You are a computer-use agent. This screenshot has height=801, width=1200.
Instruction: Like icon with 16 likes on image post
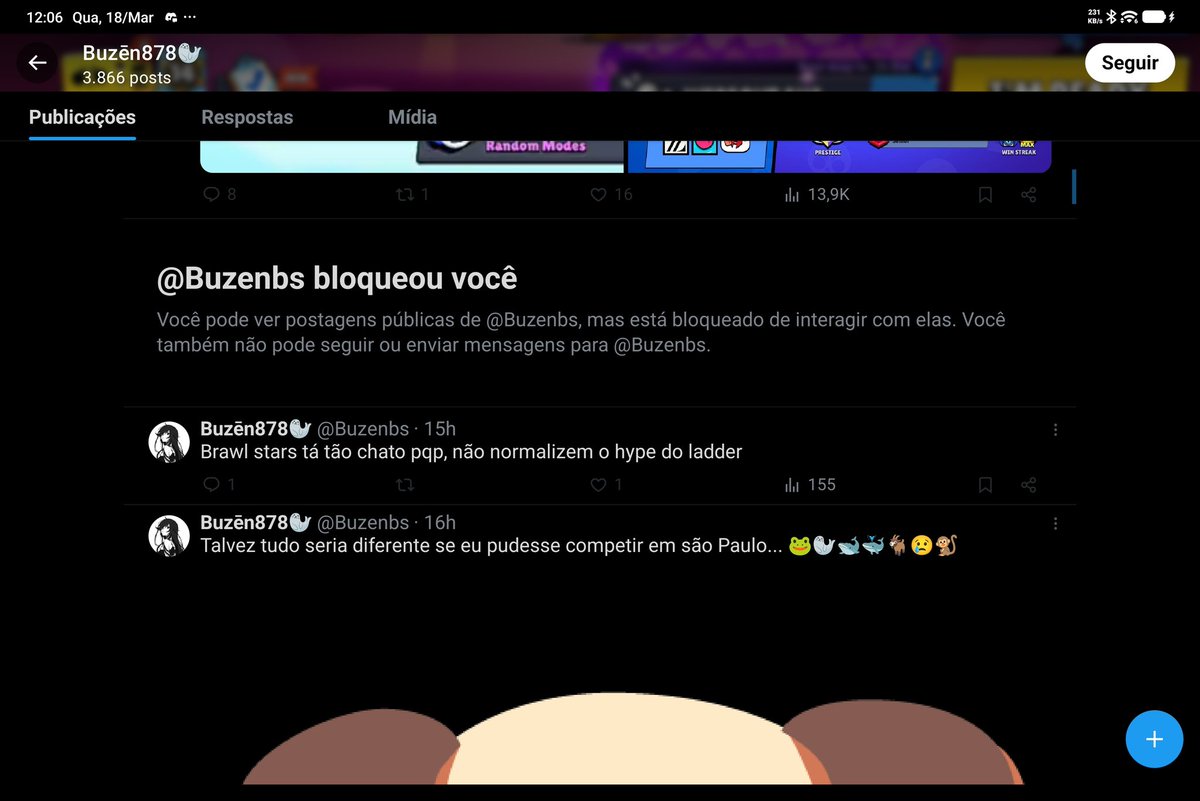click(598, 195)
